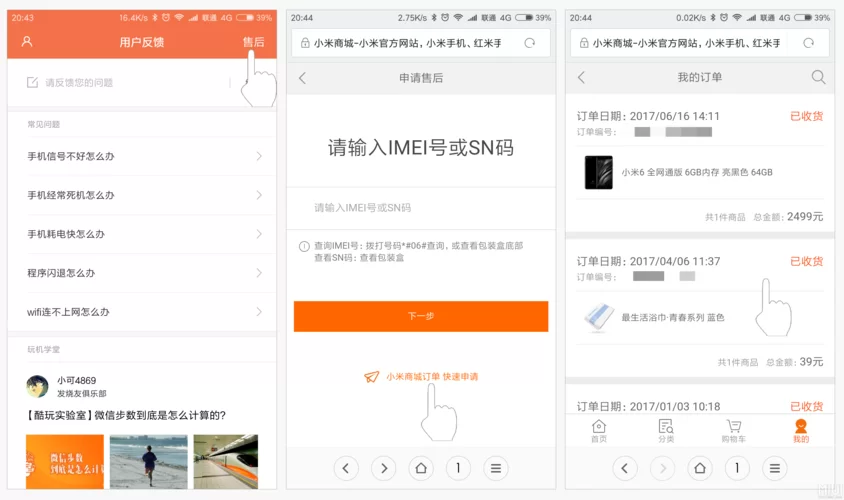Switch to 首页 tab

tap(599, 431)
